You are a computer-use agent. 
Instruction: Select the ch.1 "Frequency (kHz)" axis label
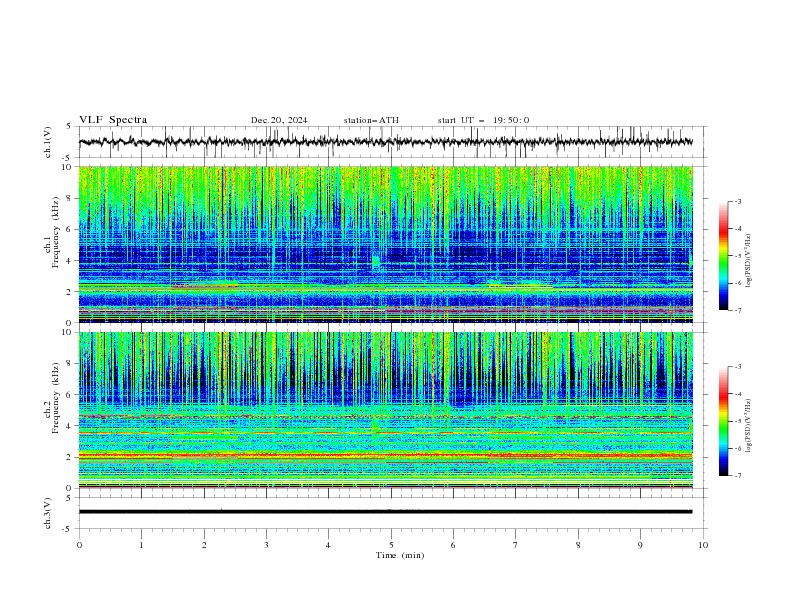pos(56,232)
